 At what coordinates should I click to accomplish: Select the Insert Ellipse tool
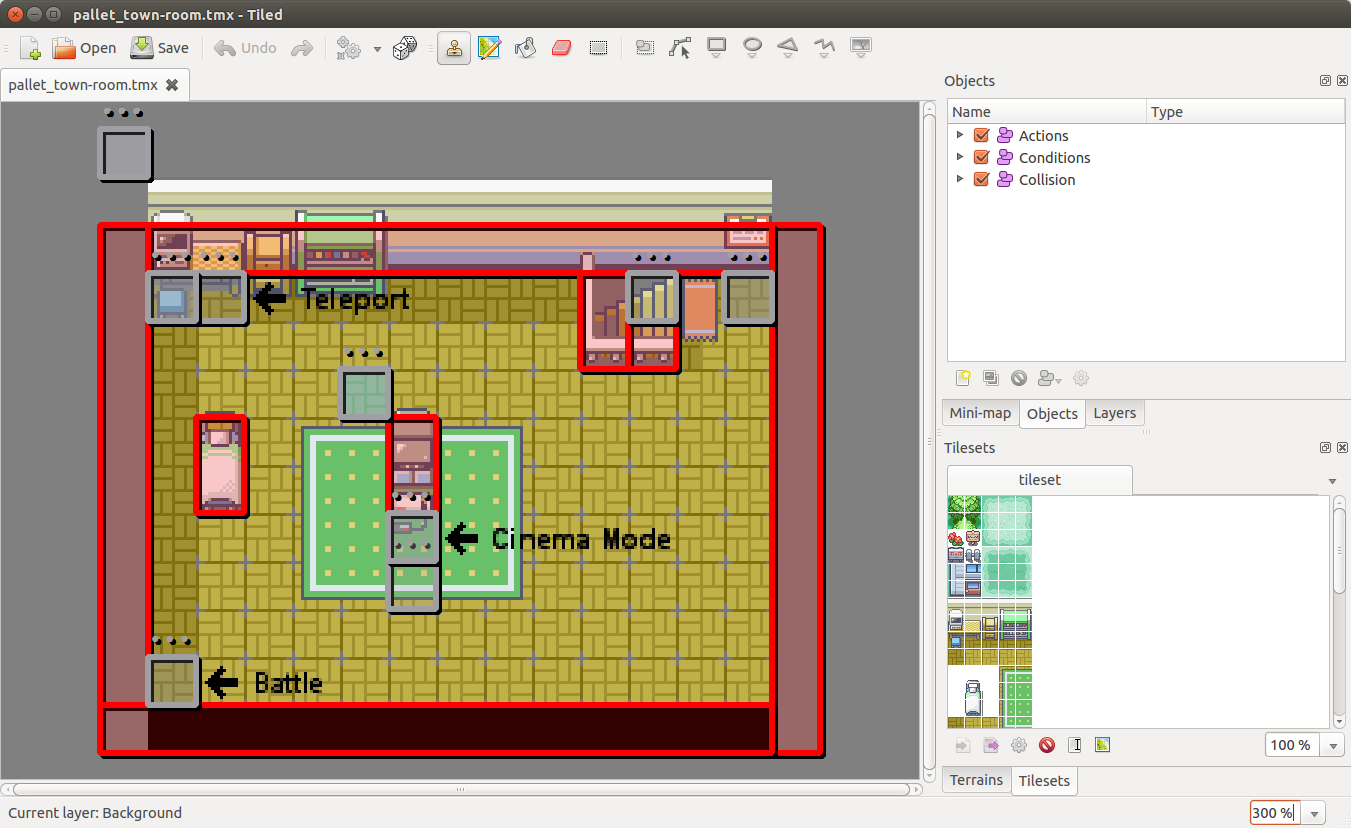(x=752, y=47)
